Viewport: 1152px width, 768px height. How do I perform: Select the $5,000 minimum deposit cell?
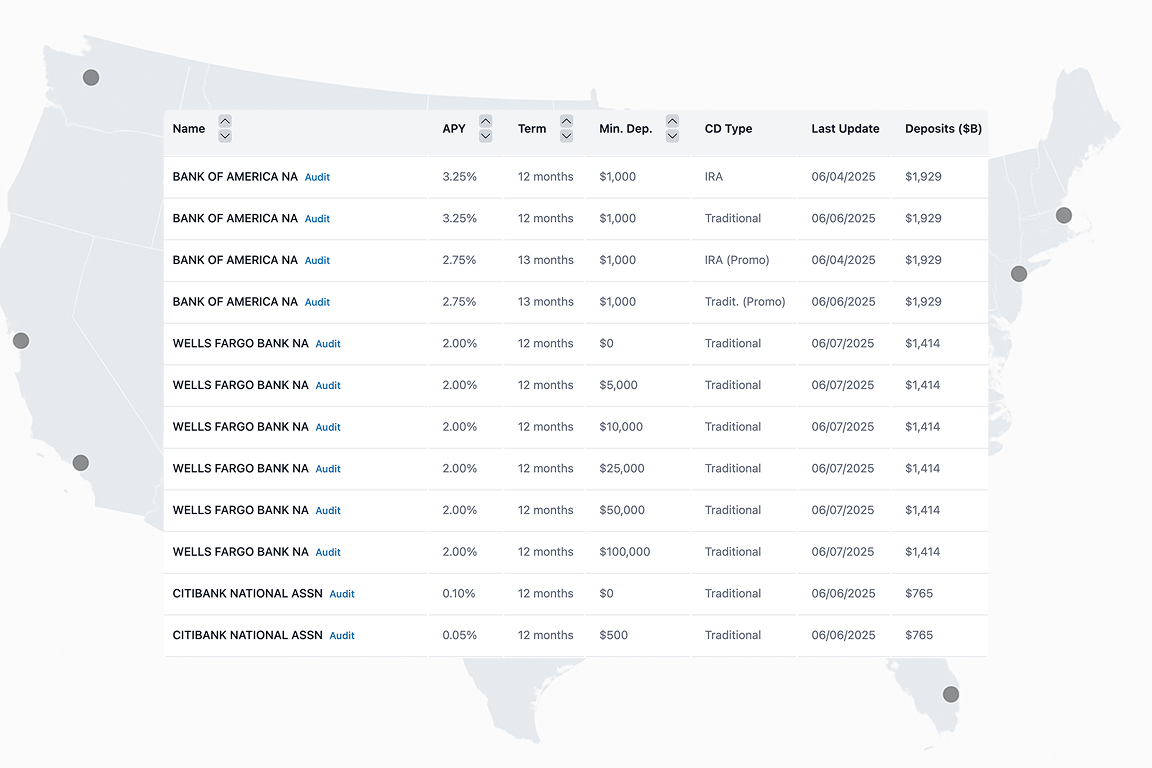(x=618, y=385)
